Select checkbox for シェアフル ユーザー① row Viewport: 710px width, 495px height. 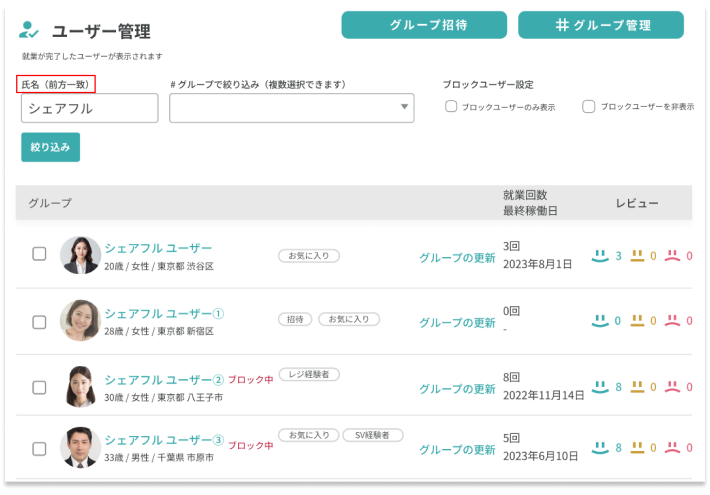coord(40,322)
